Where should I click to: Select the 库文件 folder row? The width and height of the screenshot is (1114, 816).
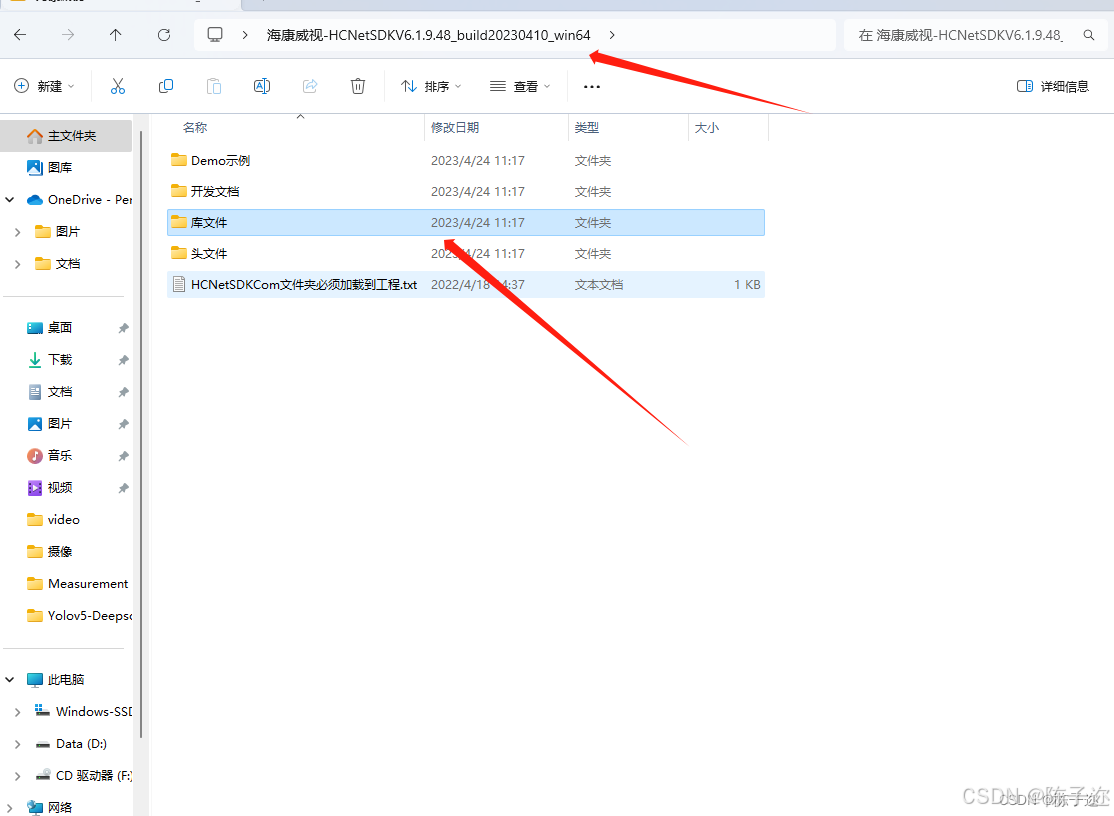(466, 222)
